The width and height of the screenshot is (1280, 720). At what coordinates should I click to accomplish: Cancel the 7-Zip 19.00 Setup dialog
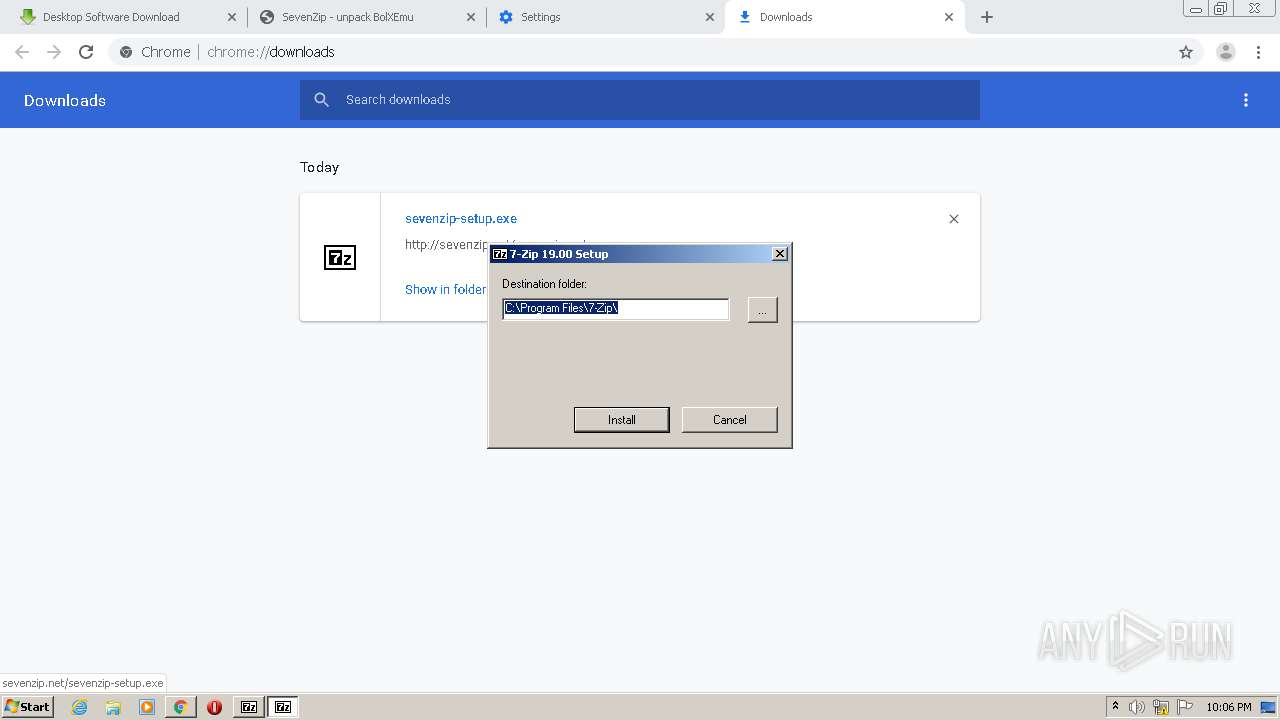729,420
